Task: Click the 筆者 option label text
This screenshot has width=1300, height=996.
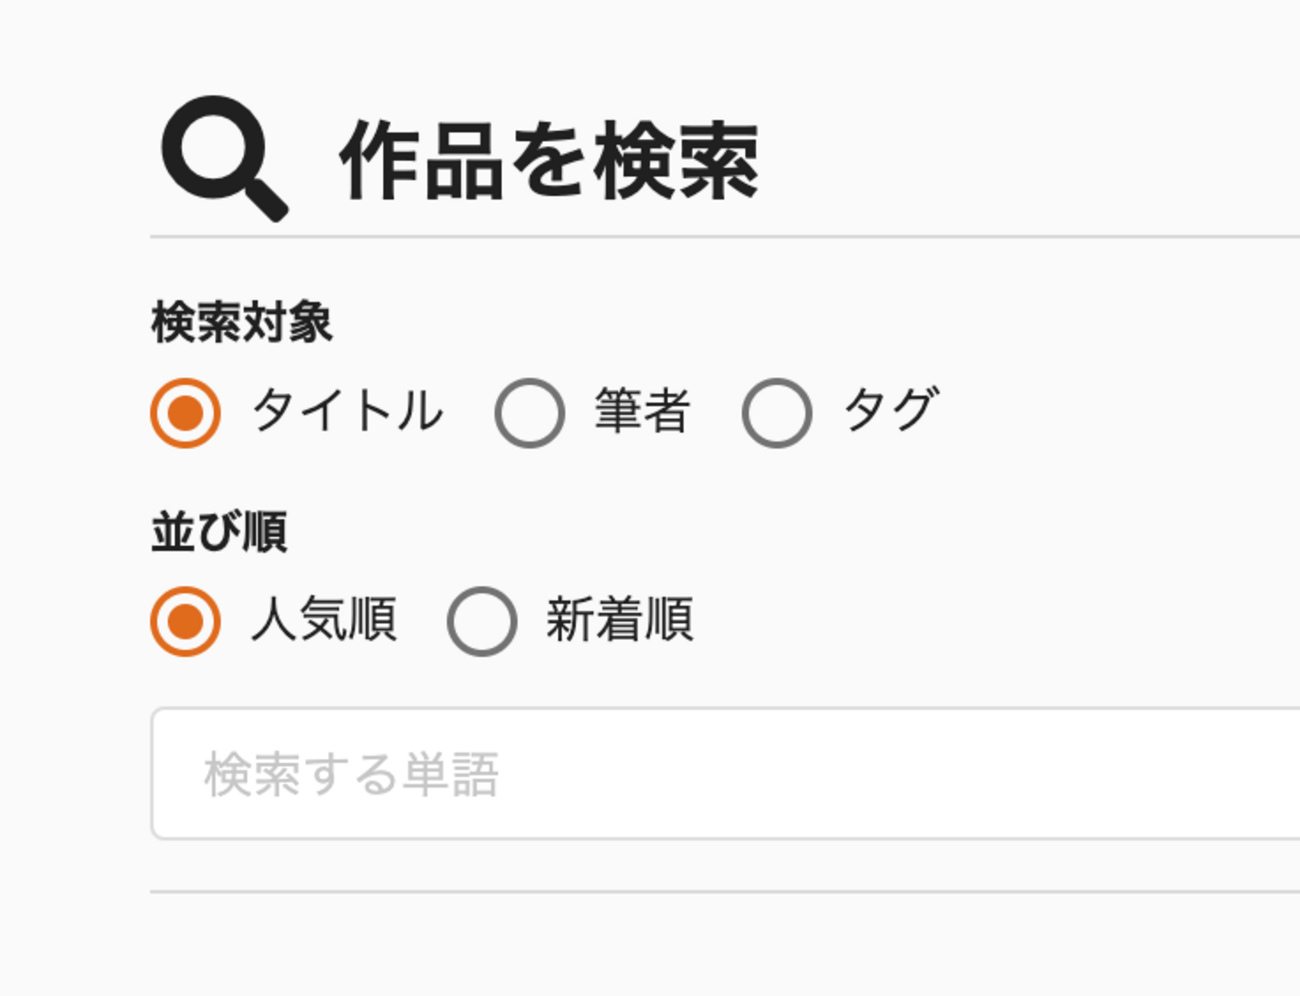Action: click(642, 411)
